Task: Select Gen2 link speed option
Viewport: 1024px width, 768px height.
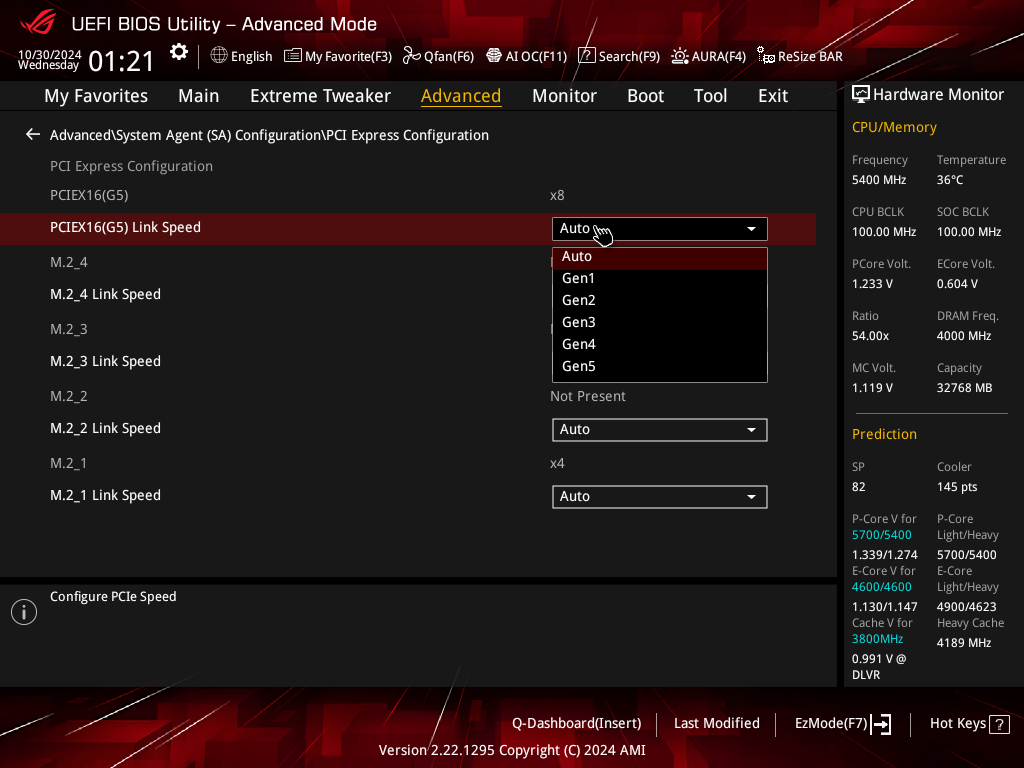Action: point(660,300)
